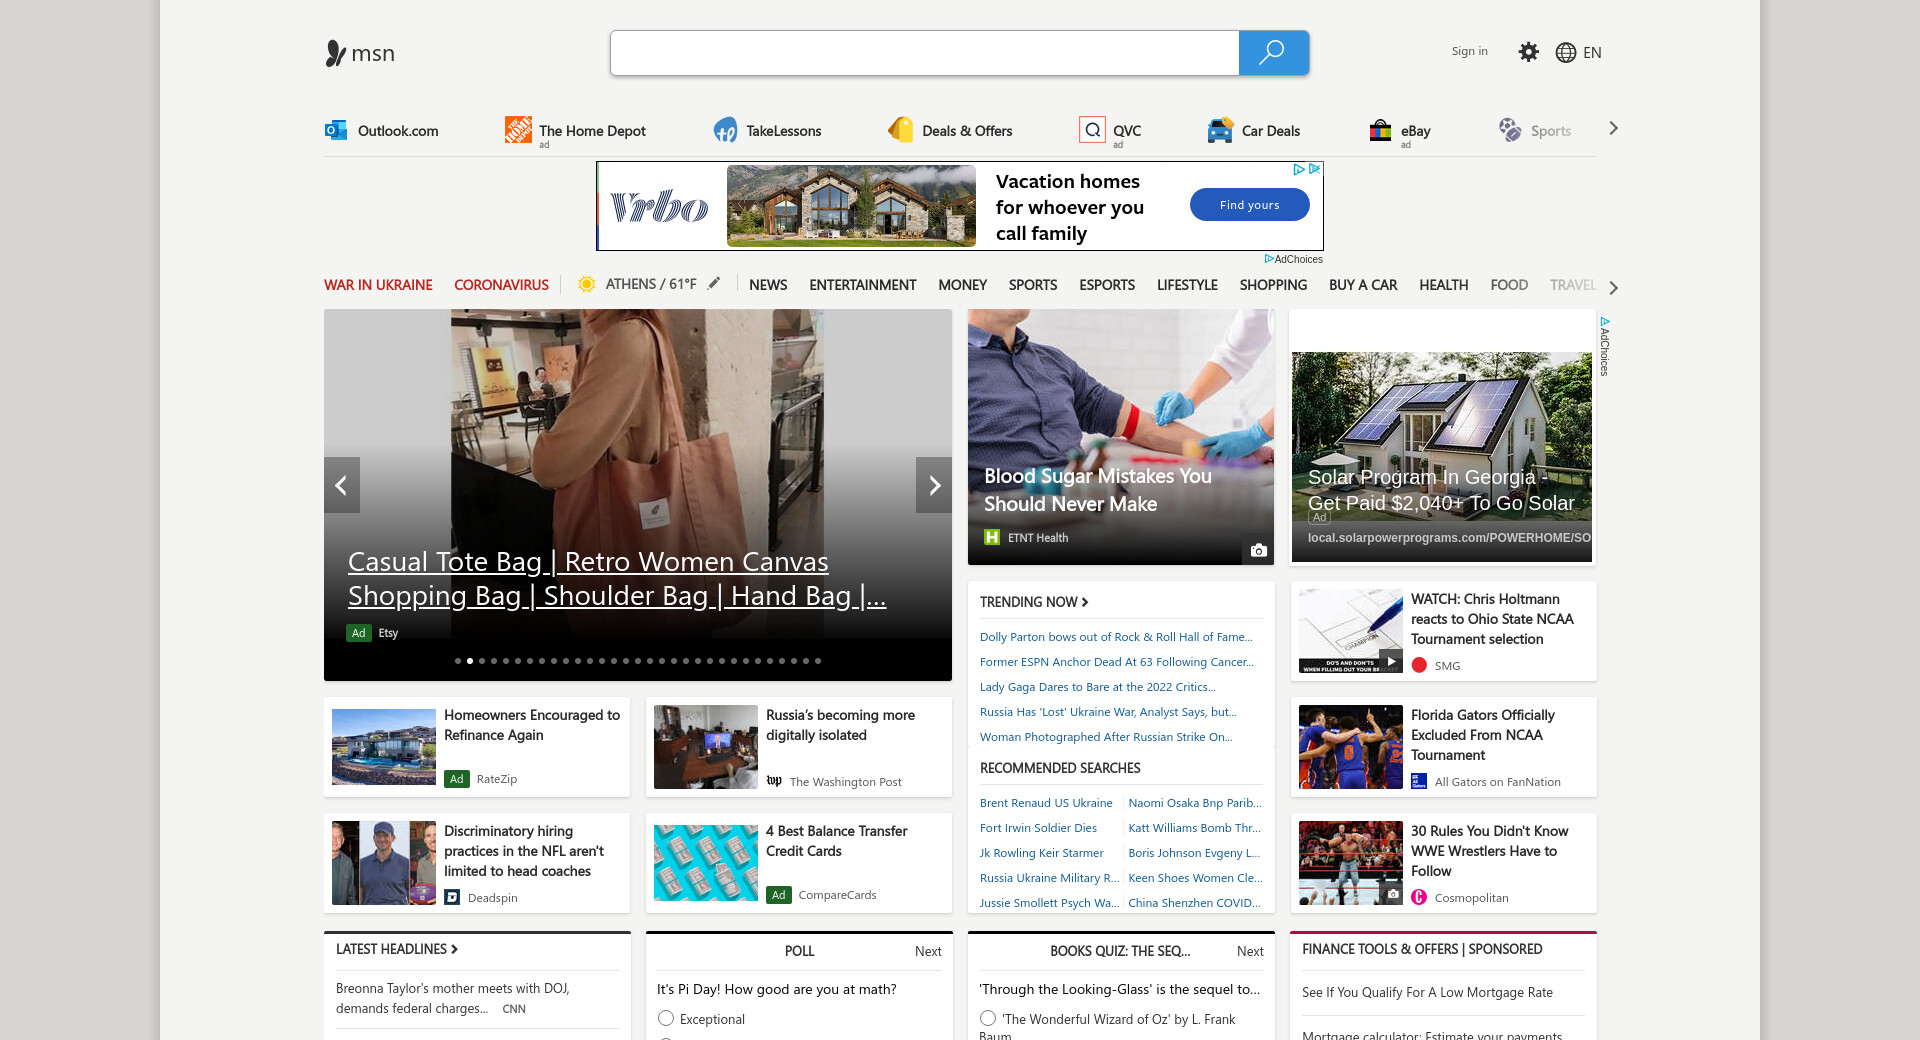Click the TakeLessons shortcut icon

pos(725,130)
